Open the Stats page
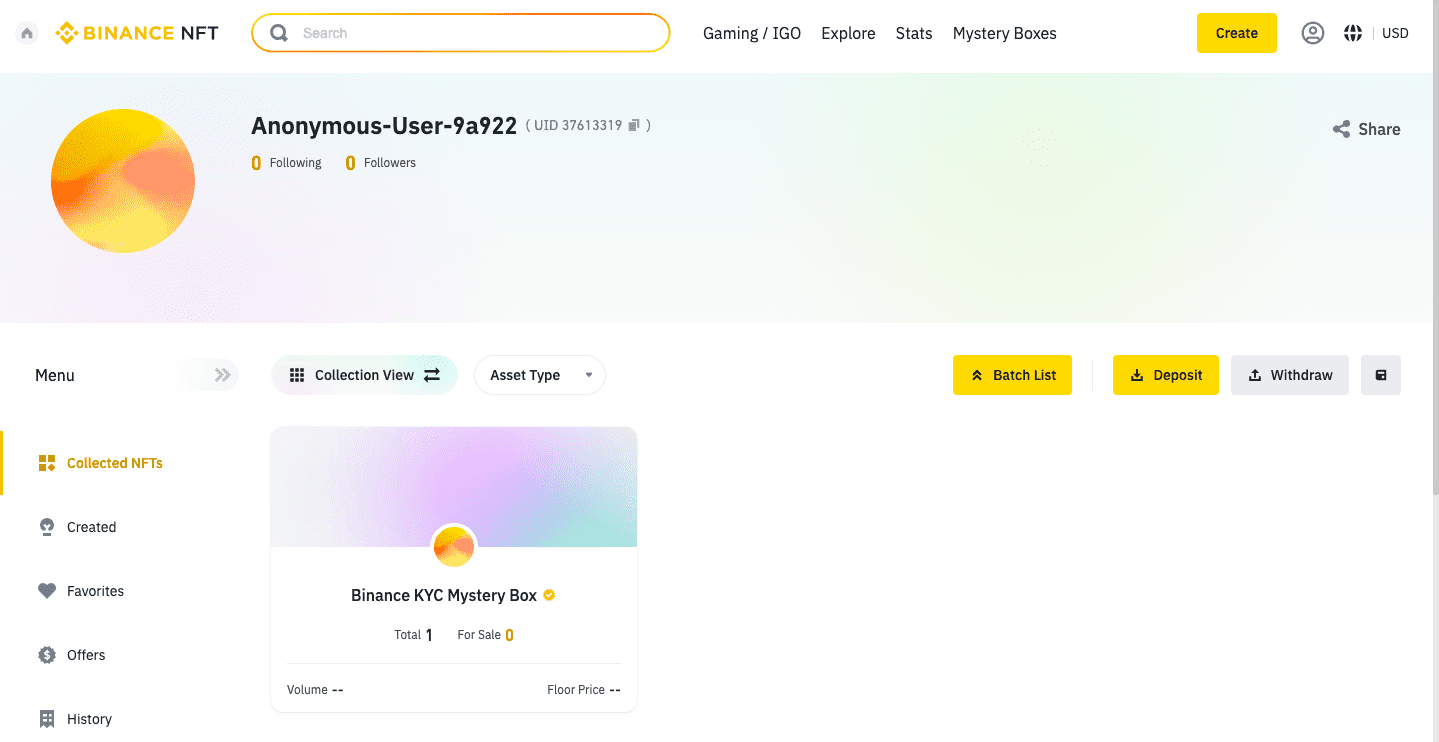1439x742 pixels. pos(914,33)
